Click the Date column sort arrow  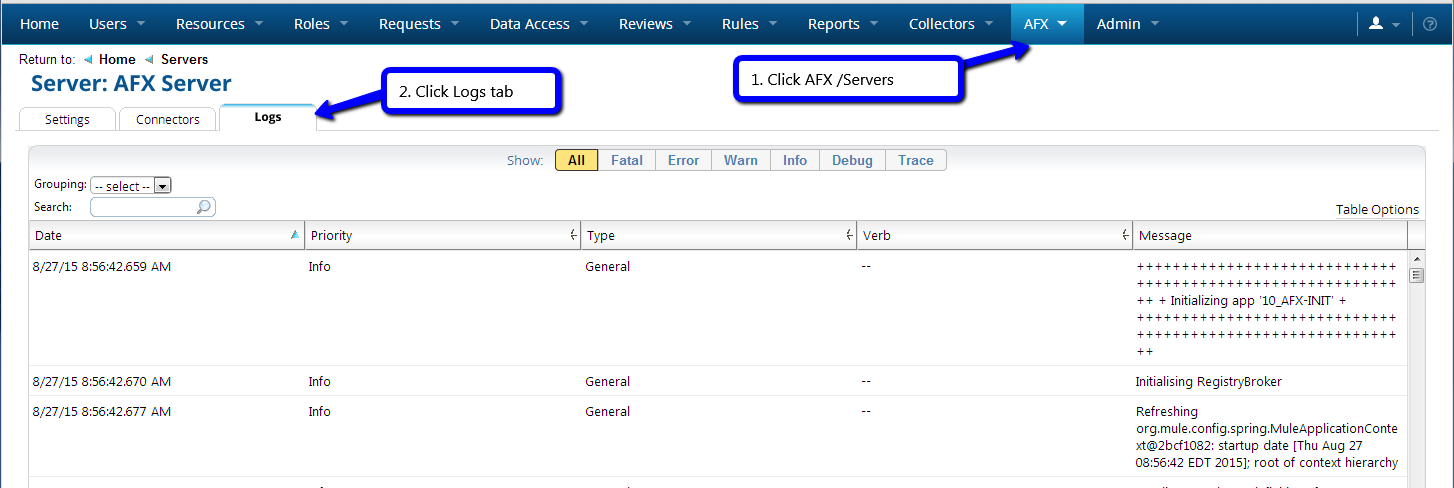294,235
